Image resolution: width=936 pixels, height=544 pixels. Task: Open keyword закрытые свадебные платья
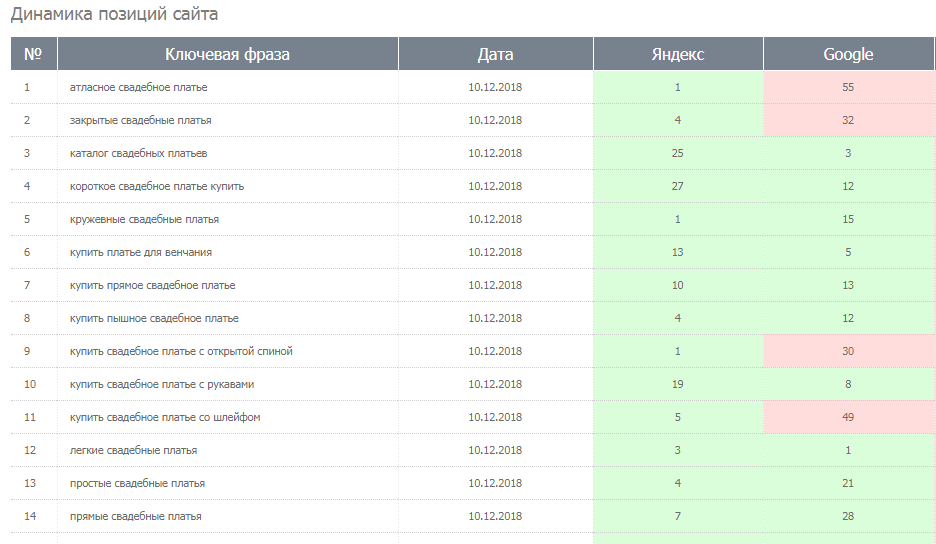[x=140, y=120]
